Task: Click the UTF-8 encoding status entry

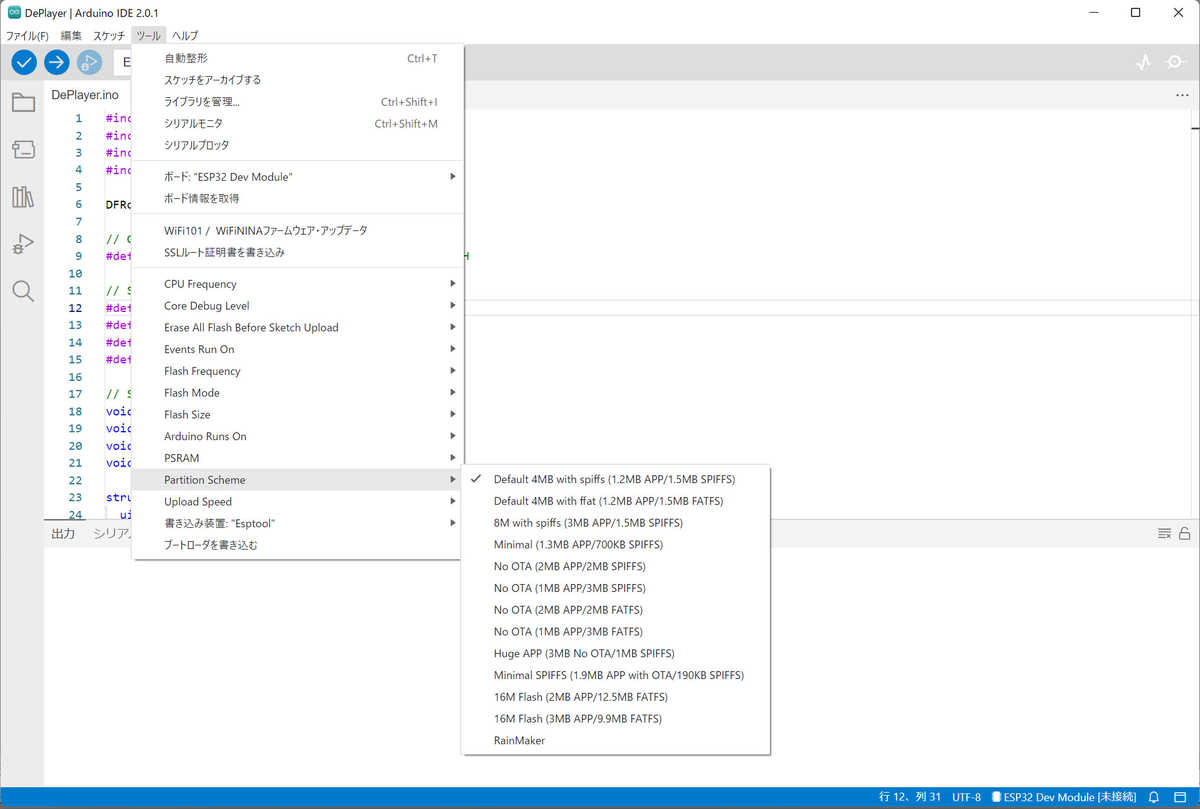Action: tap(966, 797)
